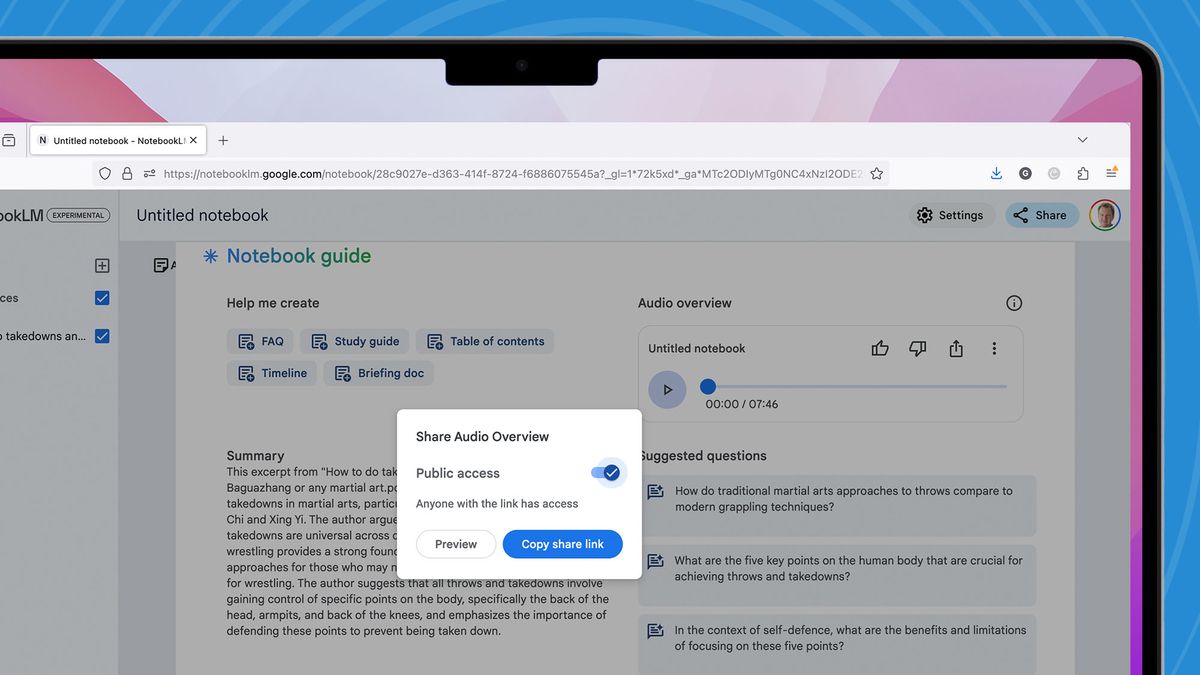Screen dimensions: 1200x675
Task: Generate a Study guide
Action: pos(355,341)
